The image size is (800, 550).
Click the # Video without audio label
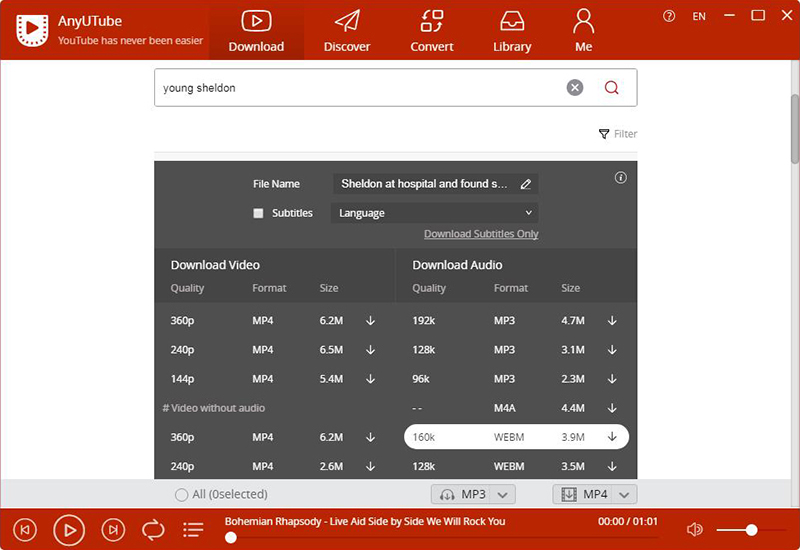coord(213,408)
